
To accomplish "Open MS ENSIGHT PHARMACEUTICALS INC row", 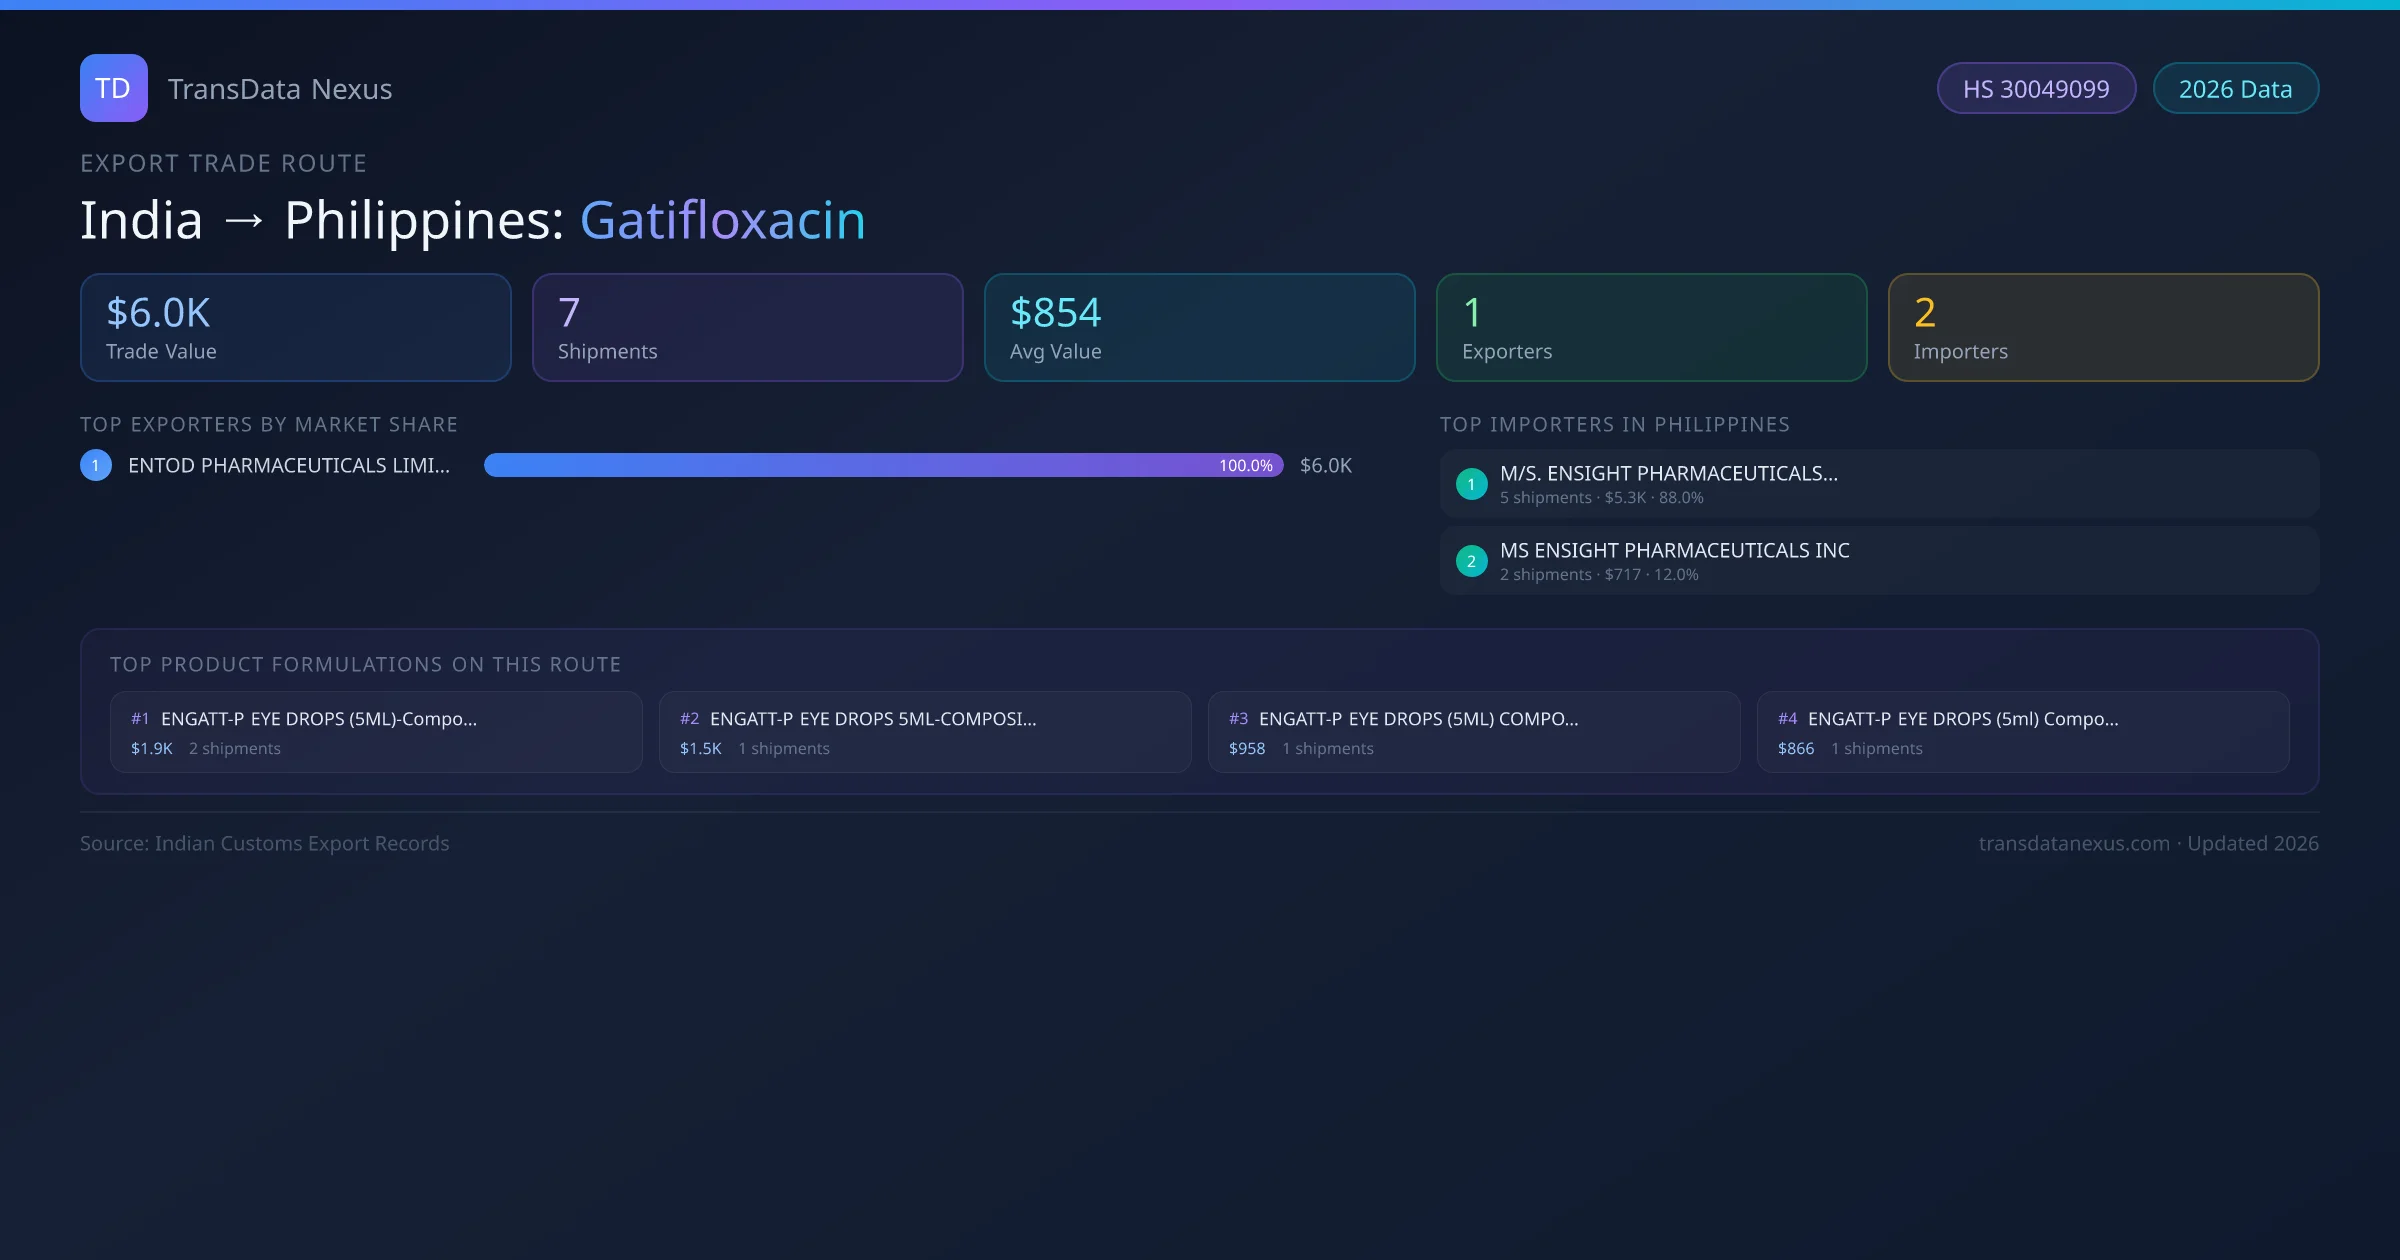I will (1878, 561).
